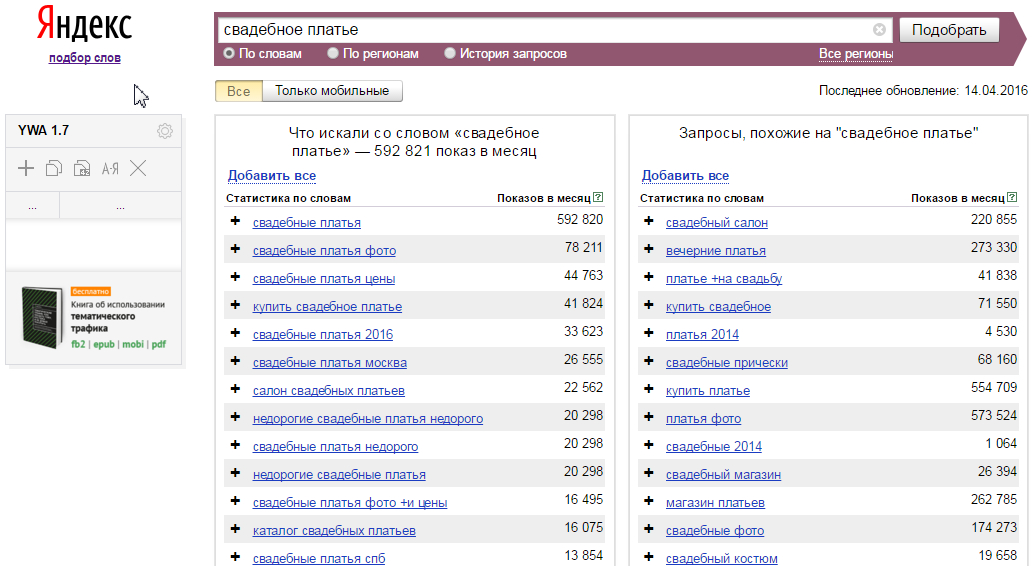Open help icon beside left 'Показов в месяц'

(598, 198)
